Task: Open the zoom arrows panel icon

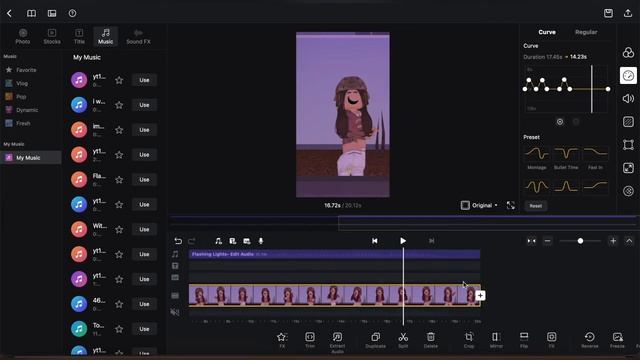Action: [628, 168]
